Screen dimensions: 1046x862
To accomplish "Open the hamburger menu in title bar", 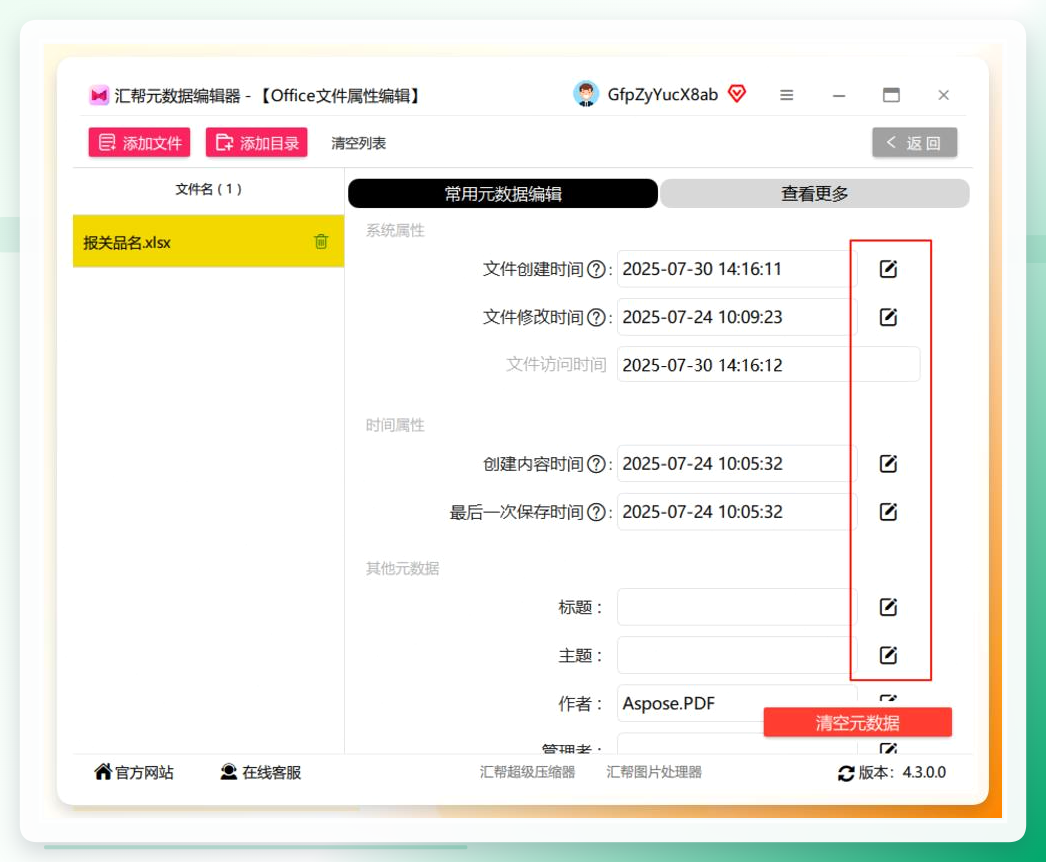I will [787, 95].
